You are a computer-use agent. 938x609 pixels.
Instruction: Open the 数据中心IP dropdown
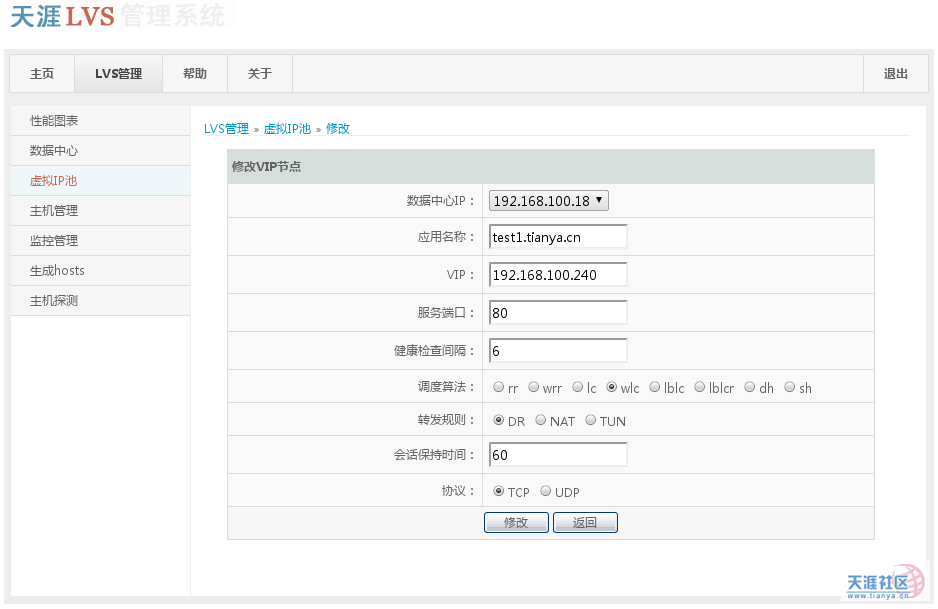tap(548, 201)
